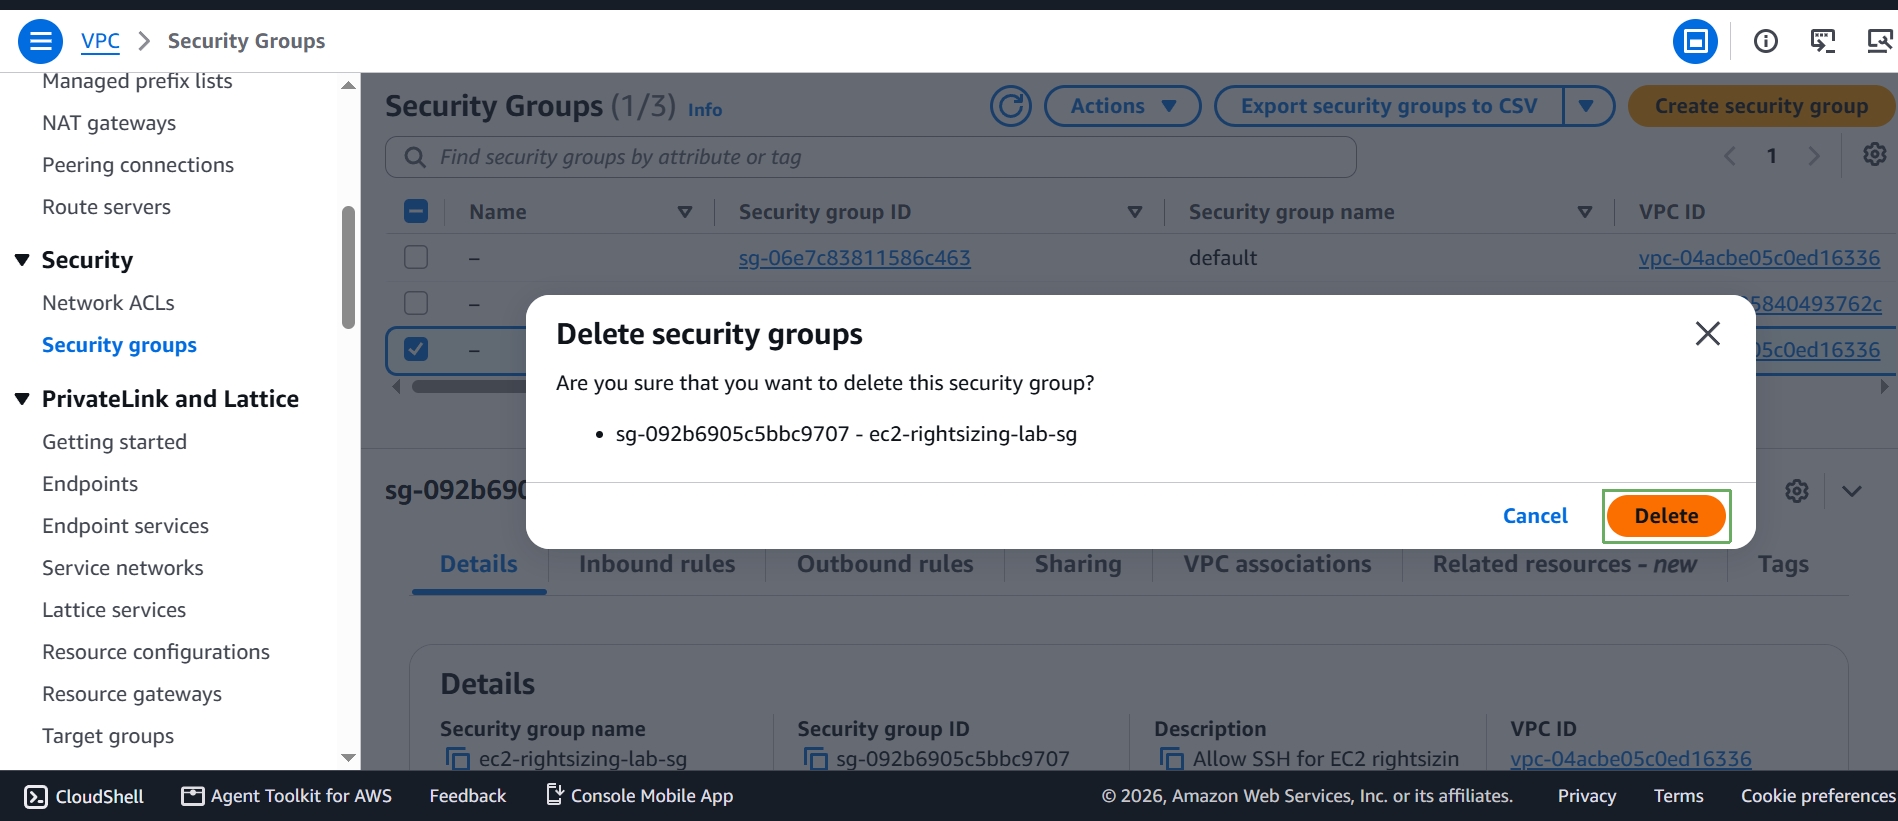Focus the Find security groups search field
This screenshot has height=821, width=1898.
click(x=870, y=157)
